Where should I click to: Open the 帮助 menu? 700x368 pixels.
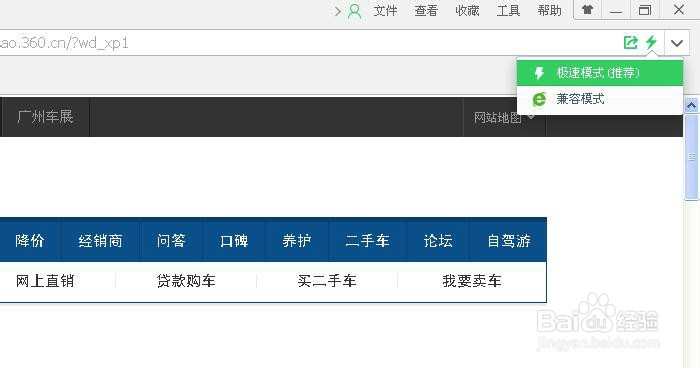pos(550,11)
